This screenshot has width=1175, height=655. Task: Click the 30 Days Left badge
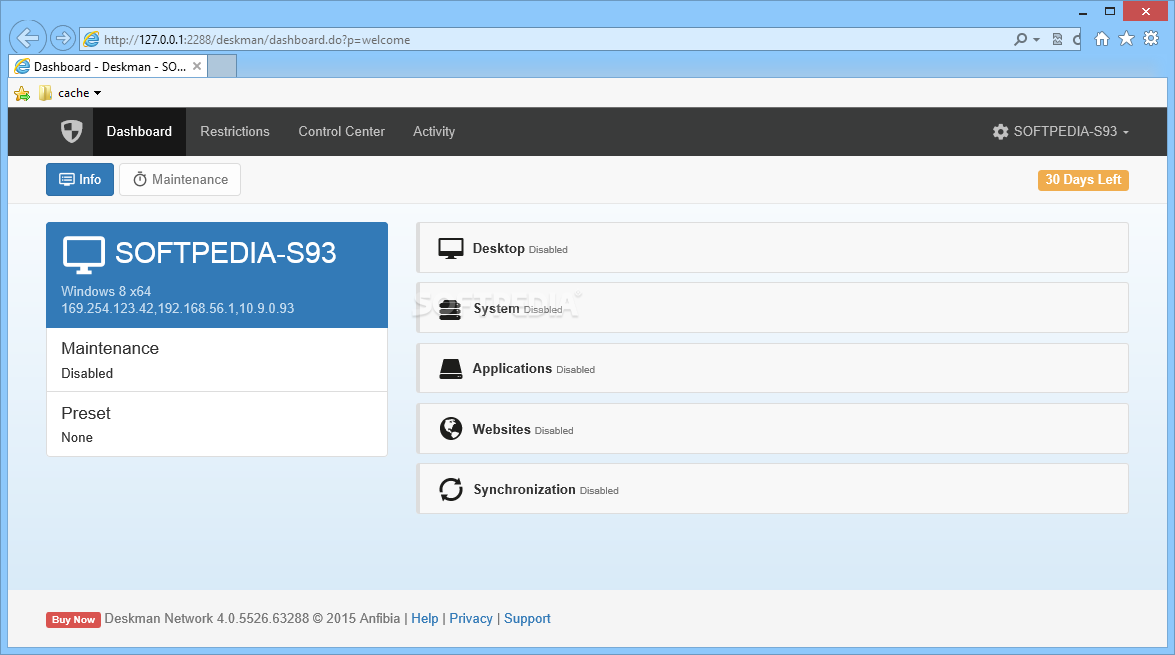click(1083, 180)
